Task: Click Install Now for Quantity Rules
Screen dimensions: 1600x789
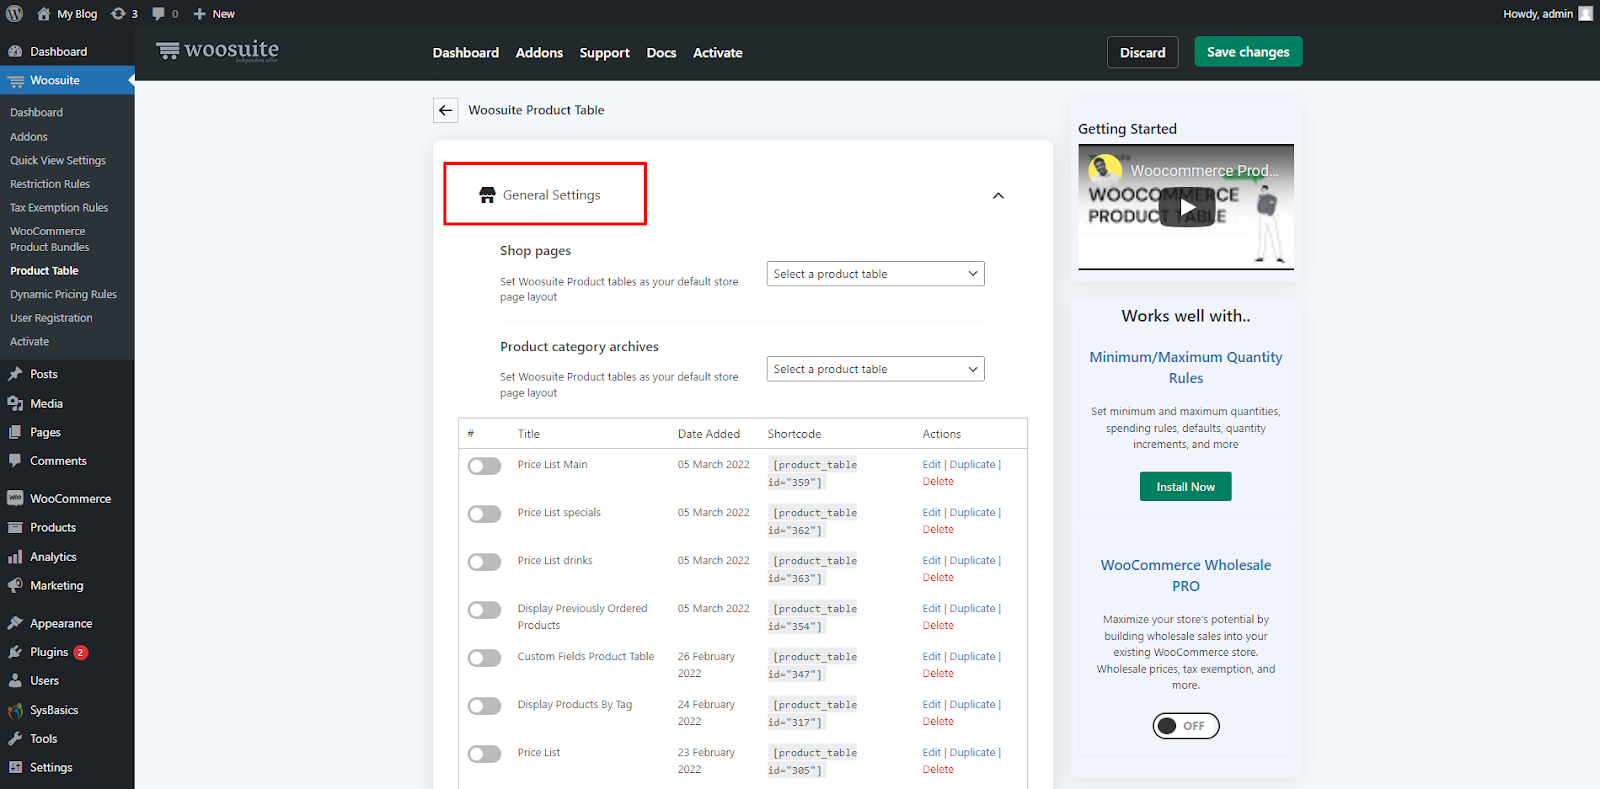Action: tap(1186, 487)
